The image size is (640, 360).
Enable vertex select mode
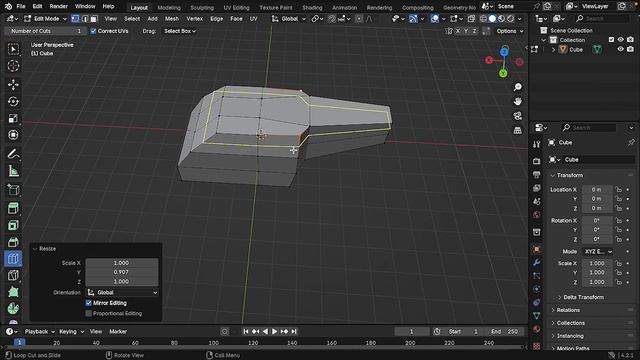point(75,19)
